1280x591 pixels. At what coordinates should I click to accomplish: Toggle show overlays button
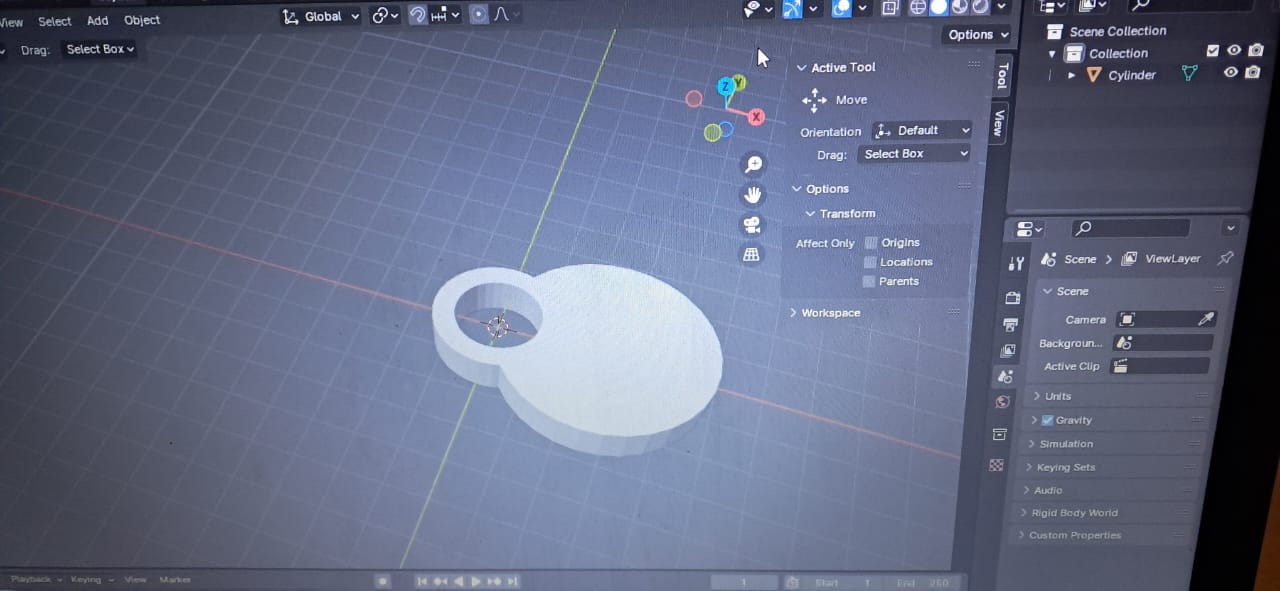click(842, 8)
